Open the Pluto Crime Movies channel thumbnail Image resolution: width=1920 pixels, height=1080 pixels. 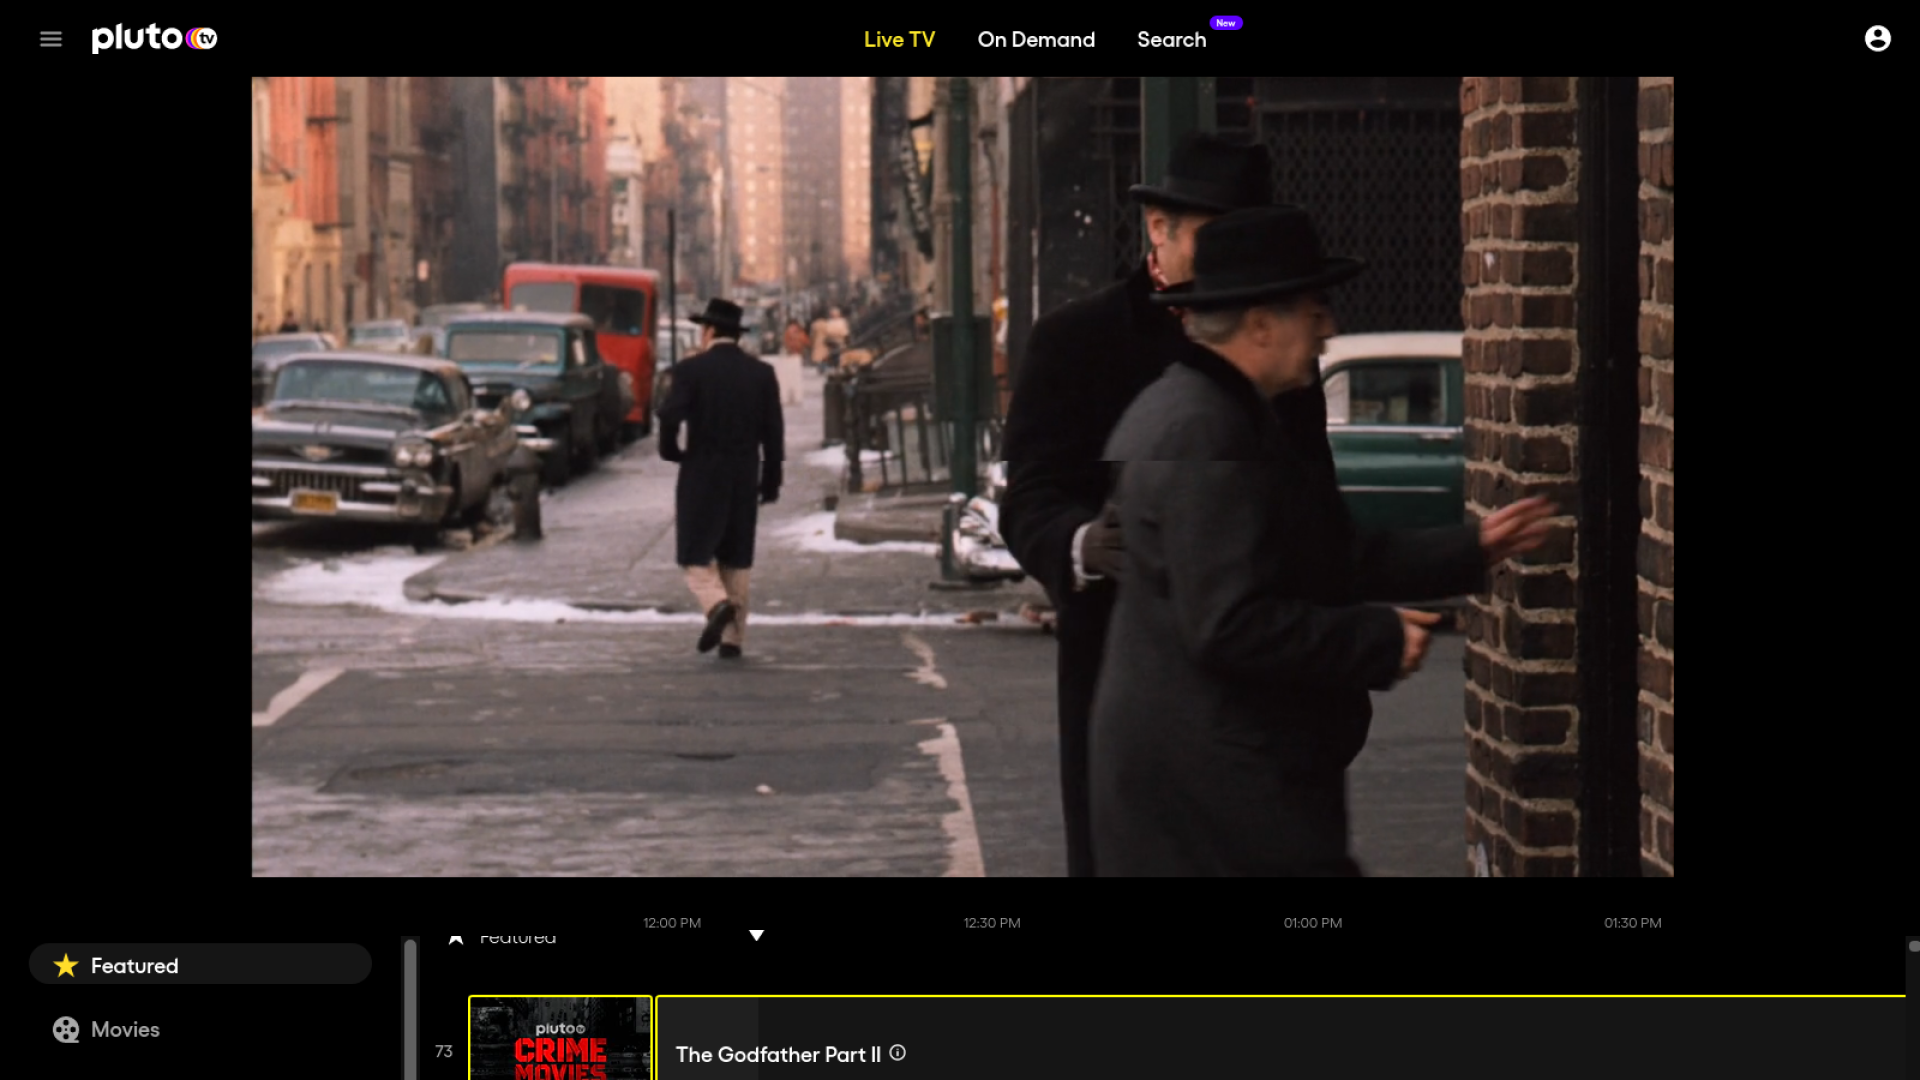click(x=560, y=1040)
